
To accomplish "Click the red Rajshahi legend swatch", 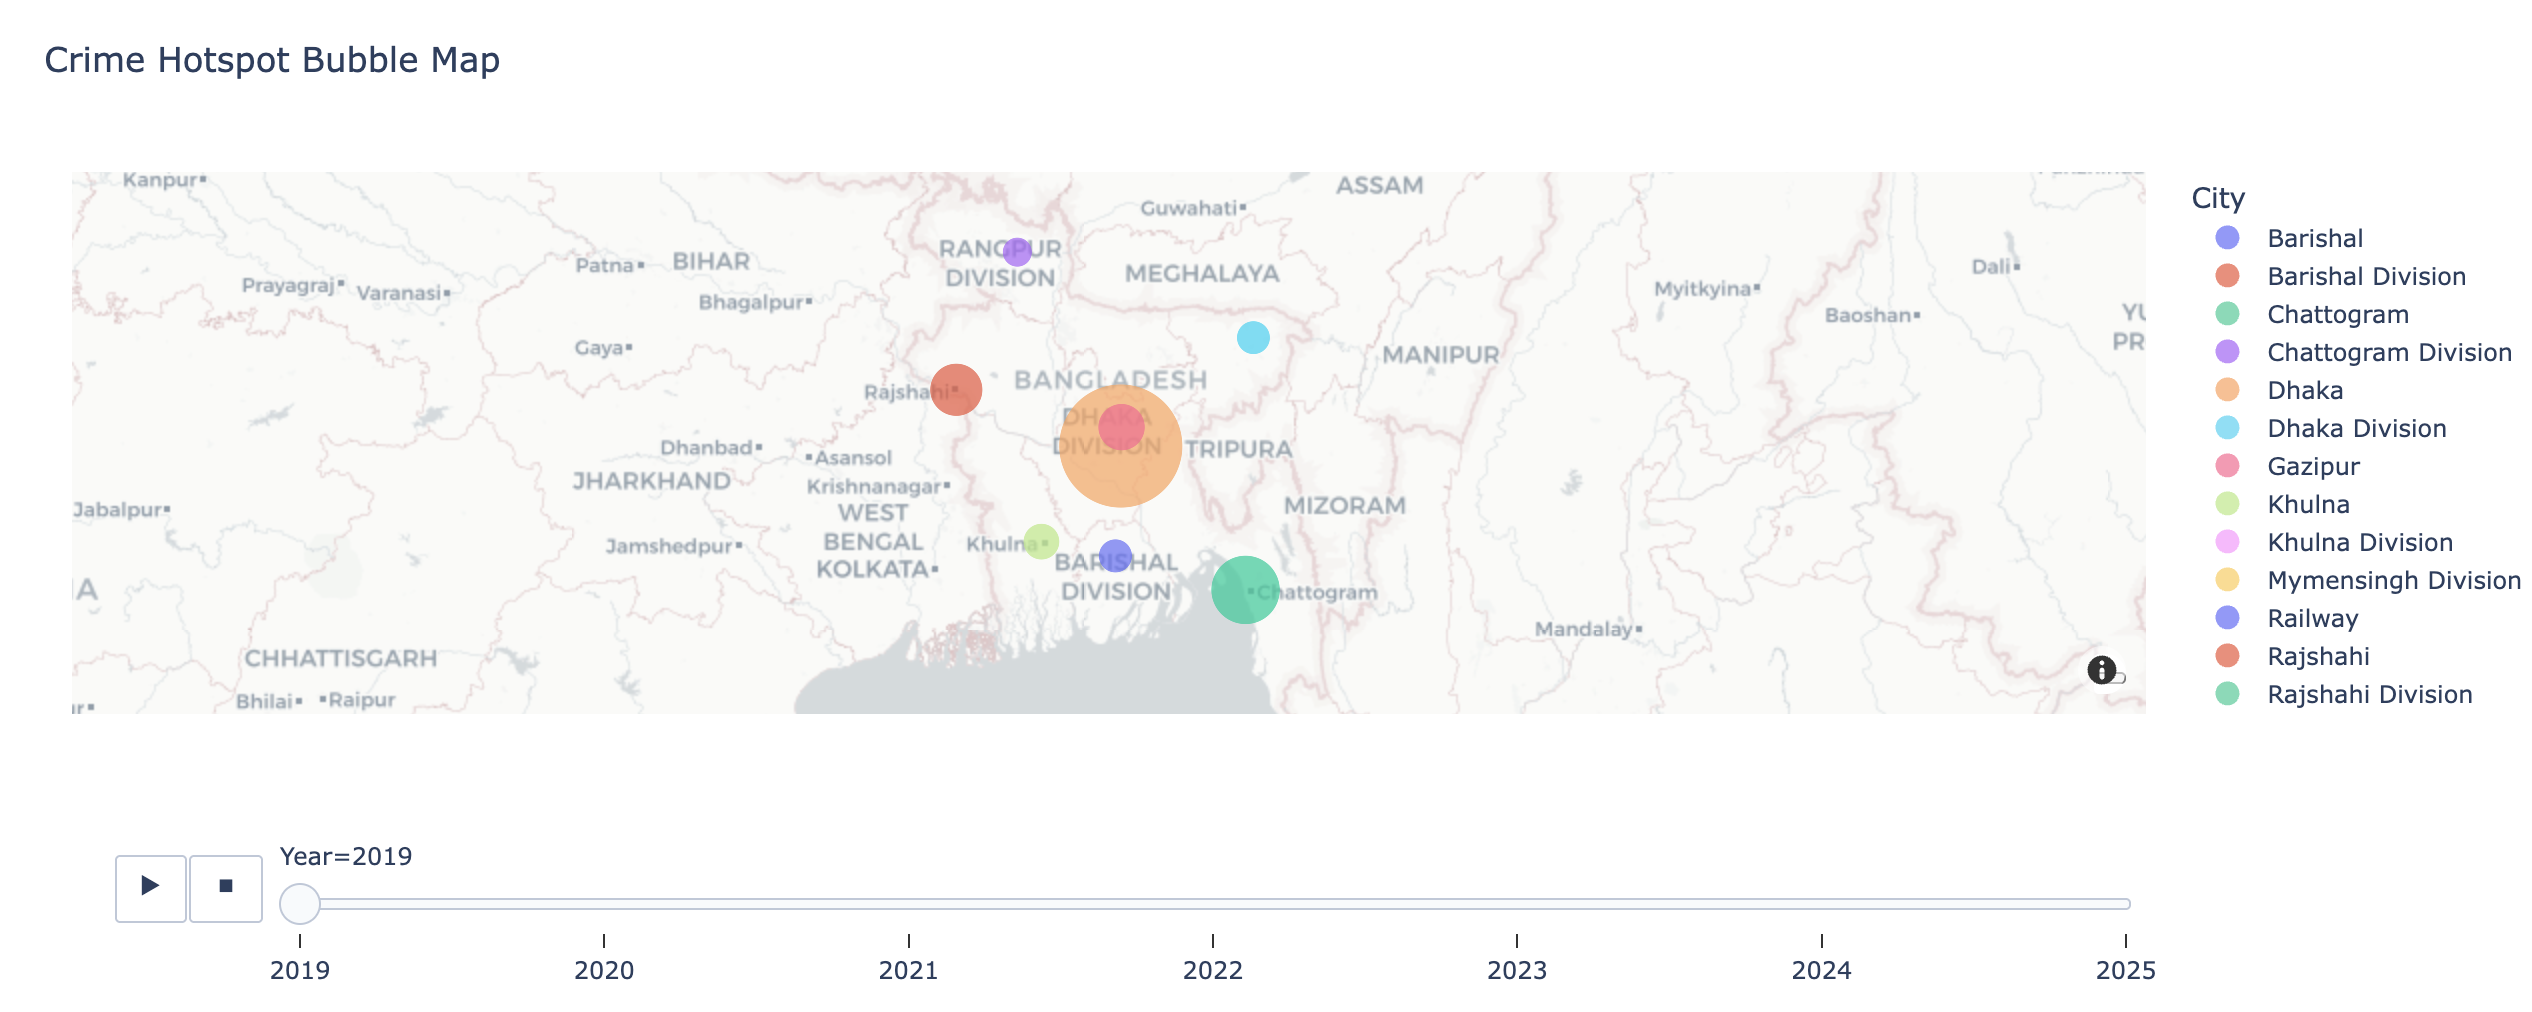I will [x=2227, y=656].
